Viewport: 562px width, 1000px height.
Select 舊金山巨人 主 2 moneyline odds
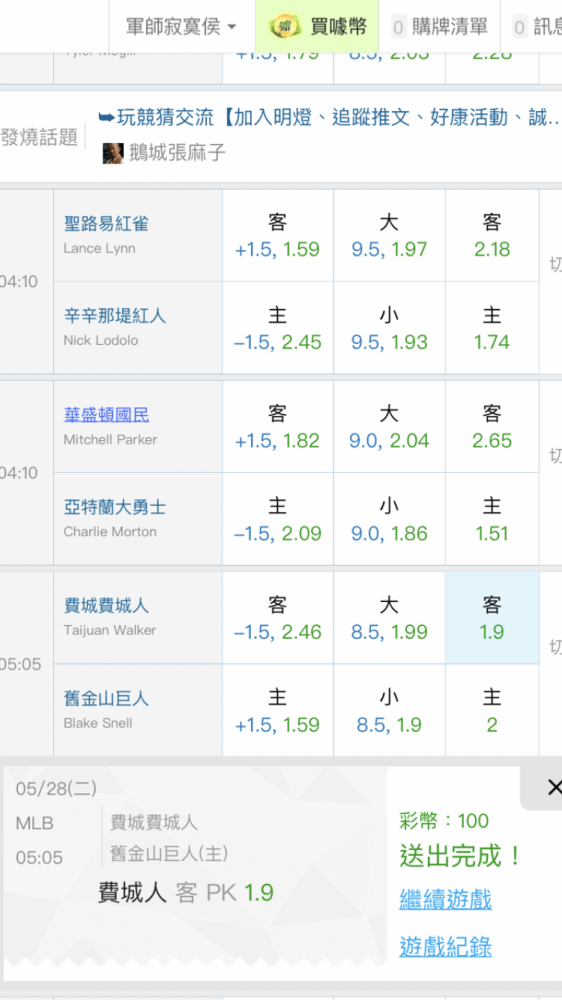(x=492, y=710)
